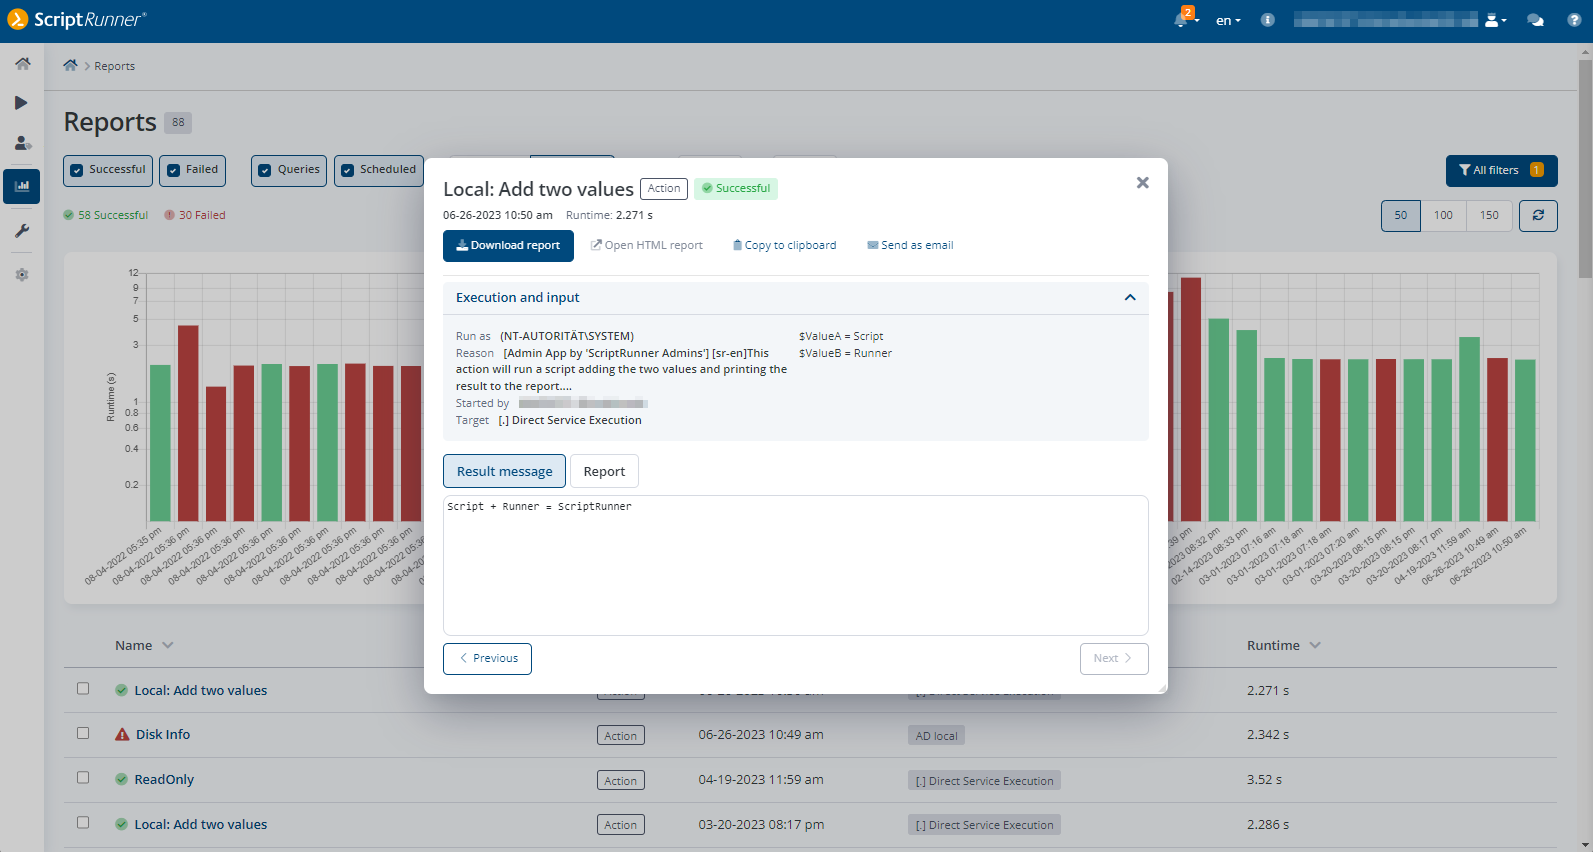Click the Next report button
Screen dimensions: 1593x852
(x=1113, y=658)
